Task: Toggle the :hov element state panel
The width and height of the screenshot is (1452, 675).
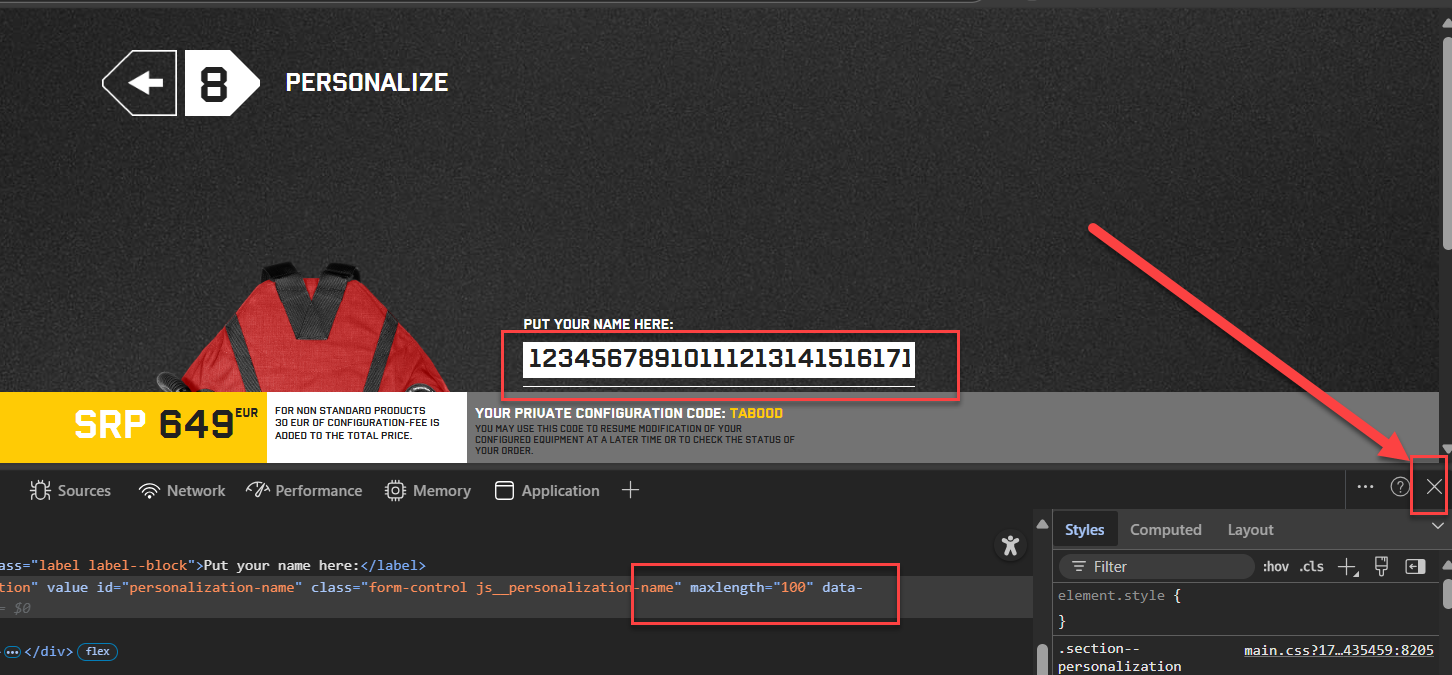Action: pos(1276,567)
